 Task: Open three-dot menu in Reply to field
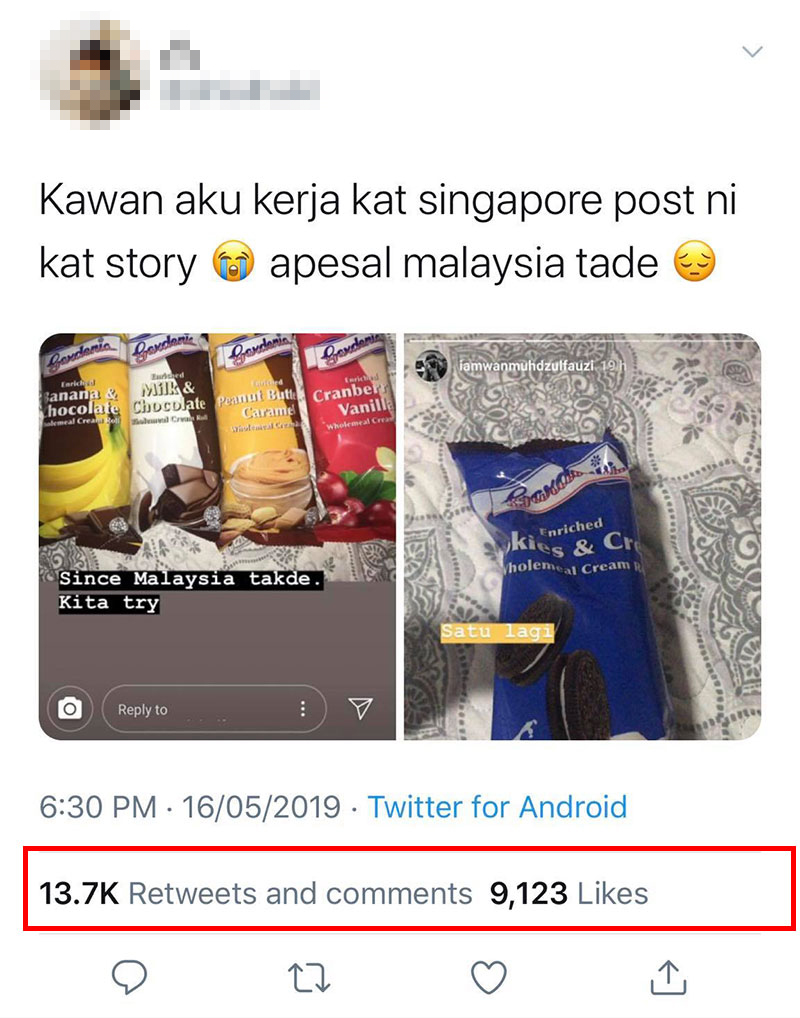[x=303, y=708]
